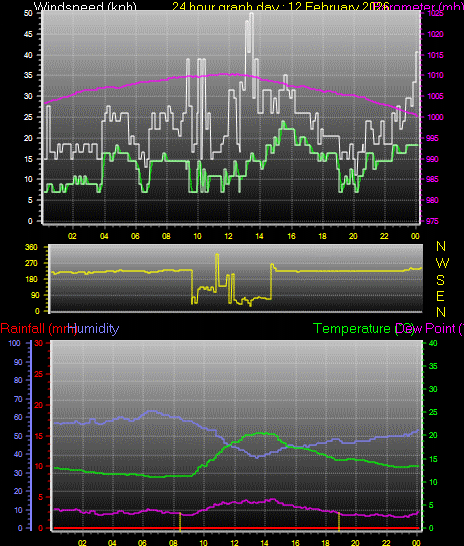Select the 1015 barometer axis value
This screenshot has height=546, width=464.
(435, 55)
